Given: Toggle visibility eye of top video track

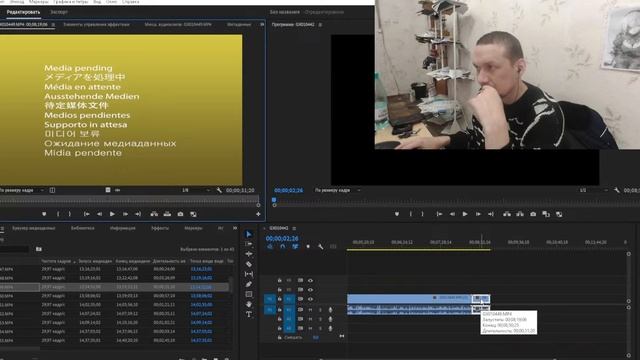Looking at the screenshot, I should 310,280.
